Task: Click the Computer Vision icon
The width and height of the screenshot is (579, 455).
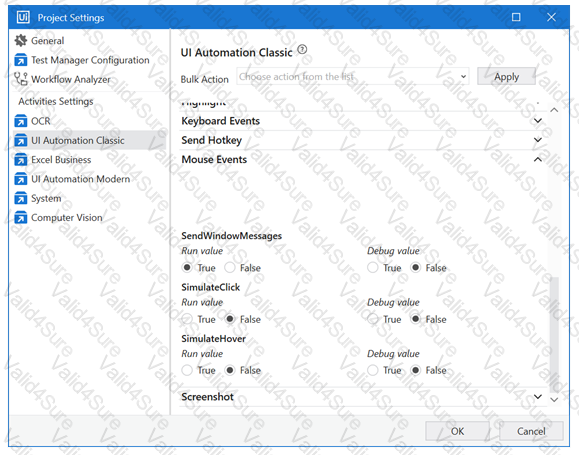Action: coord(21,218)
